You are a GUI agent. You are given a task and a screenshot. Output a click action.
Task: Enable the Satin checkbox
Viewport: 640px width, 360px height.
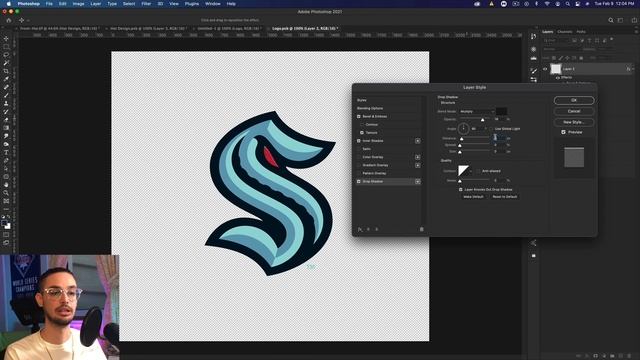359,149
